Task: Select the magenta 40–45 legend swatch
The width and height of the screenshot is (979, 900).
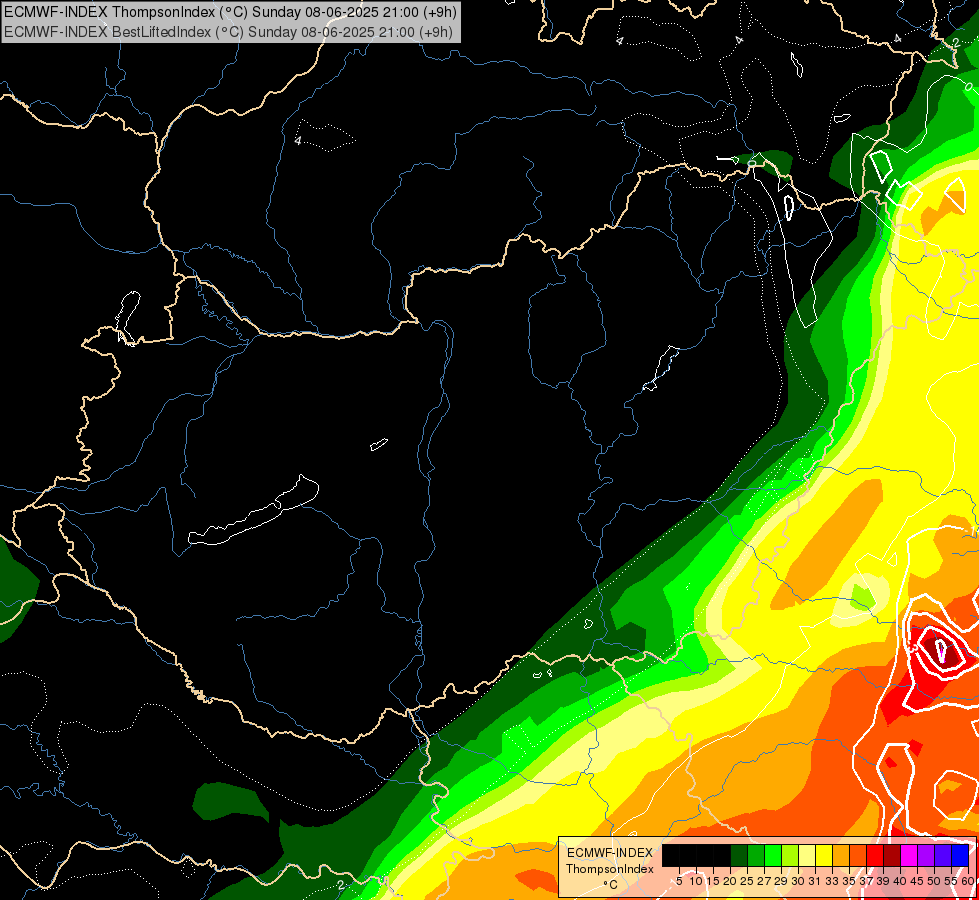Action: (x=909, y=855)
